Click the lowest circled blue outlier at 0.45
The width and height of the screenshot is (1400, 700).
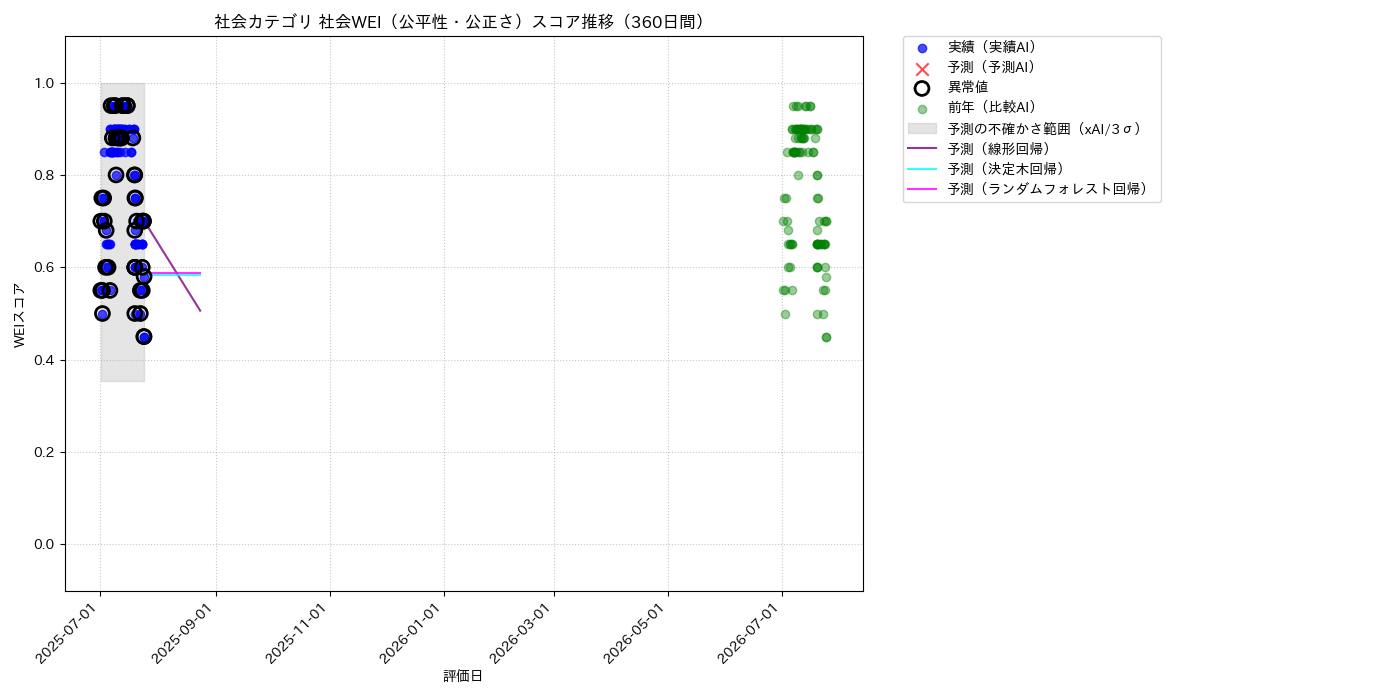coord(144,337)
